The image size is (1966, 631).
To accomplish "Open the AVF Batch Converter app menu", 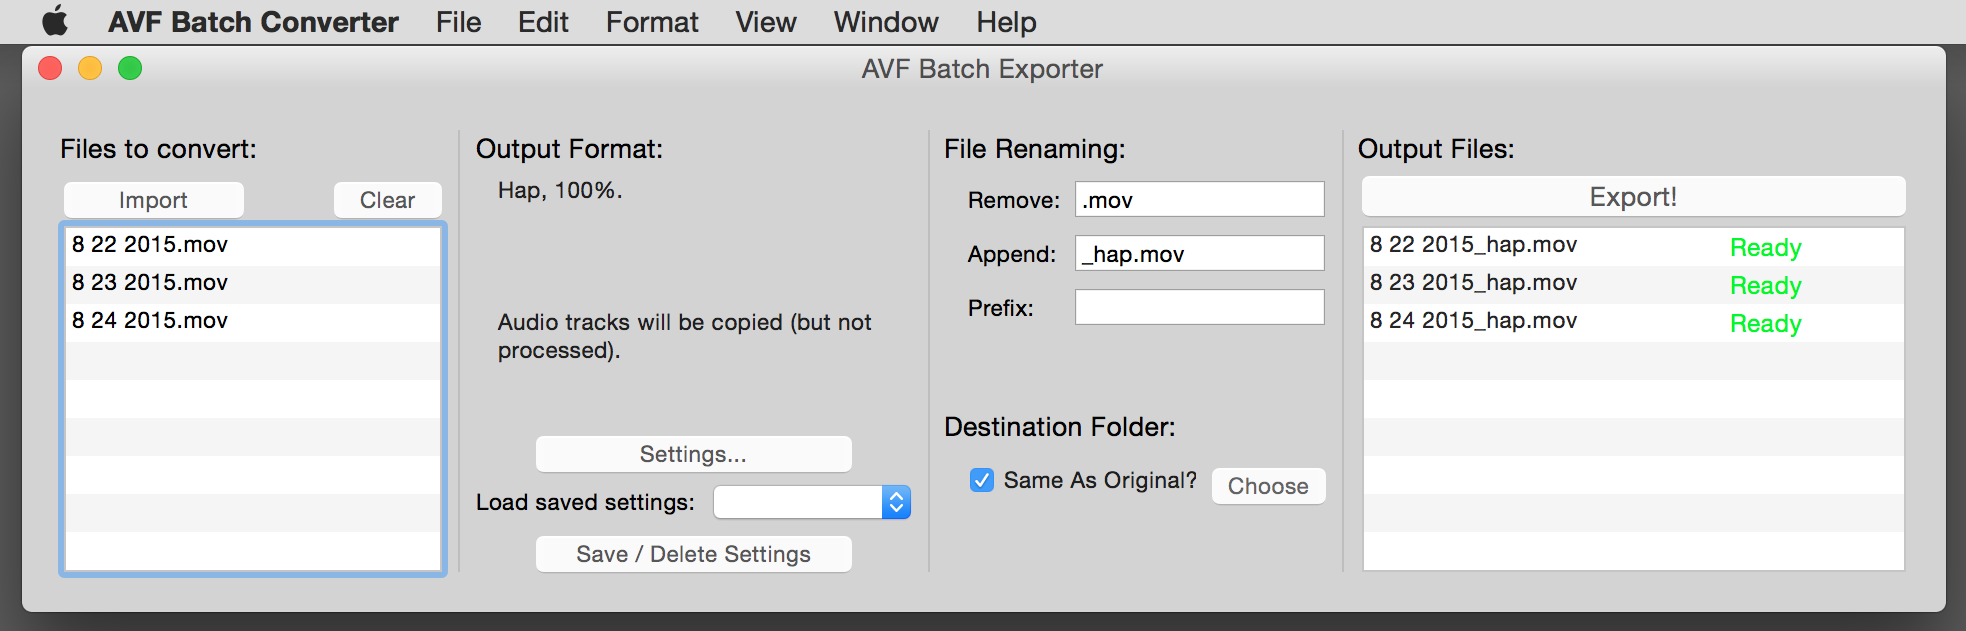I will (253, 22).
